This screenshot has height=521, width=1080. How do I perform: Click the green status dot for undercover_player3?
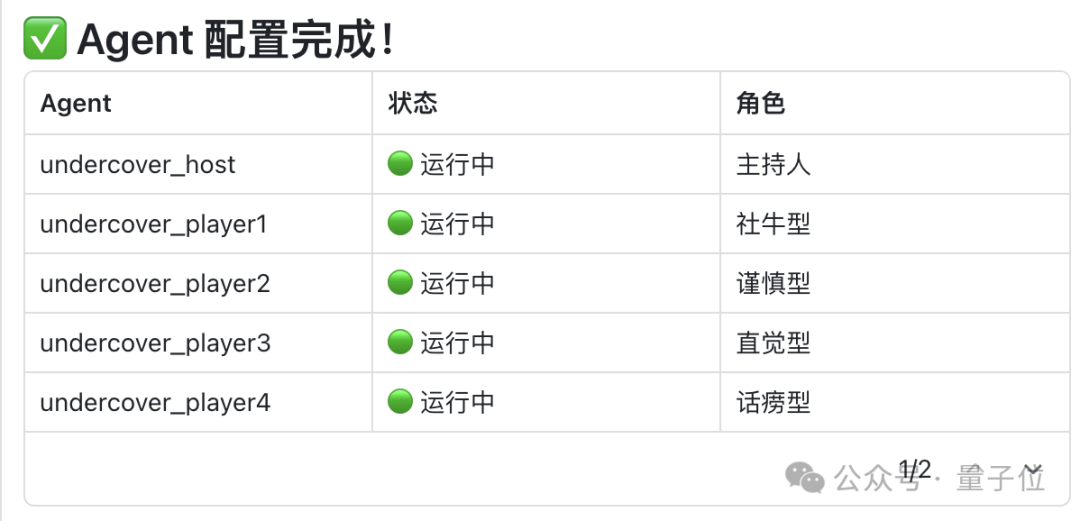tap(399, 342)
